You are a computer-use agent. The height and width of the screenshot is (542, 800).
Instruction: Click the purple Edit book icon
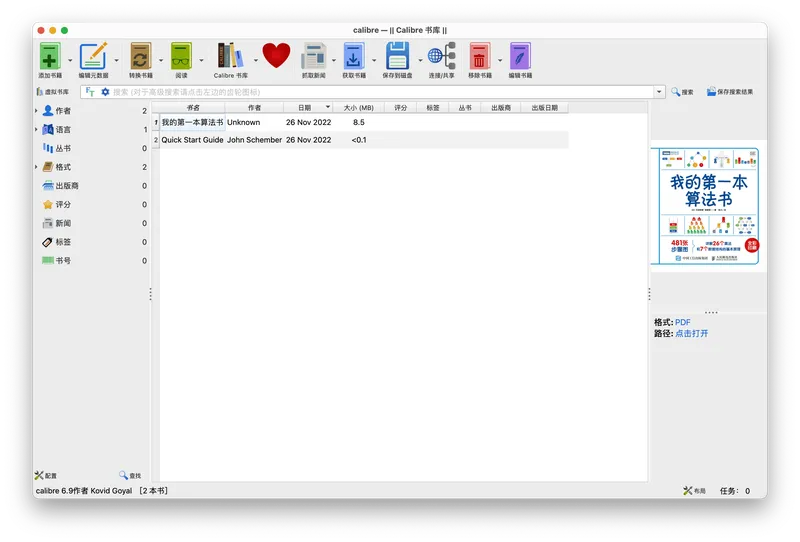click(x=519, y=56)
